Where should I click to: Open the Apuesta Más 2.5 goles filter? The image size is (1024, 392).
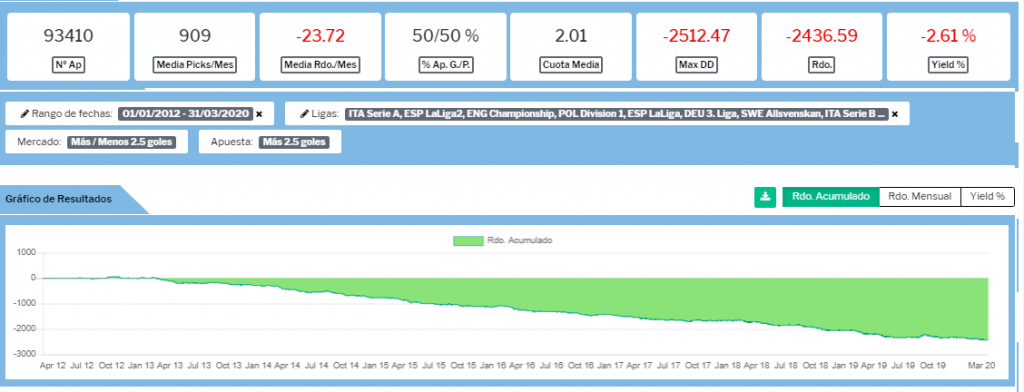tap(294, 142)
